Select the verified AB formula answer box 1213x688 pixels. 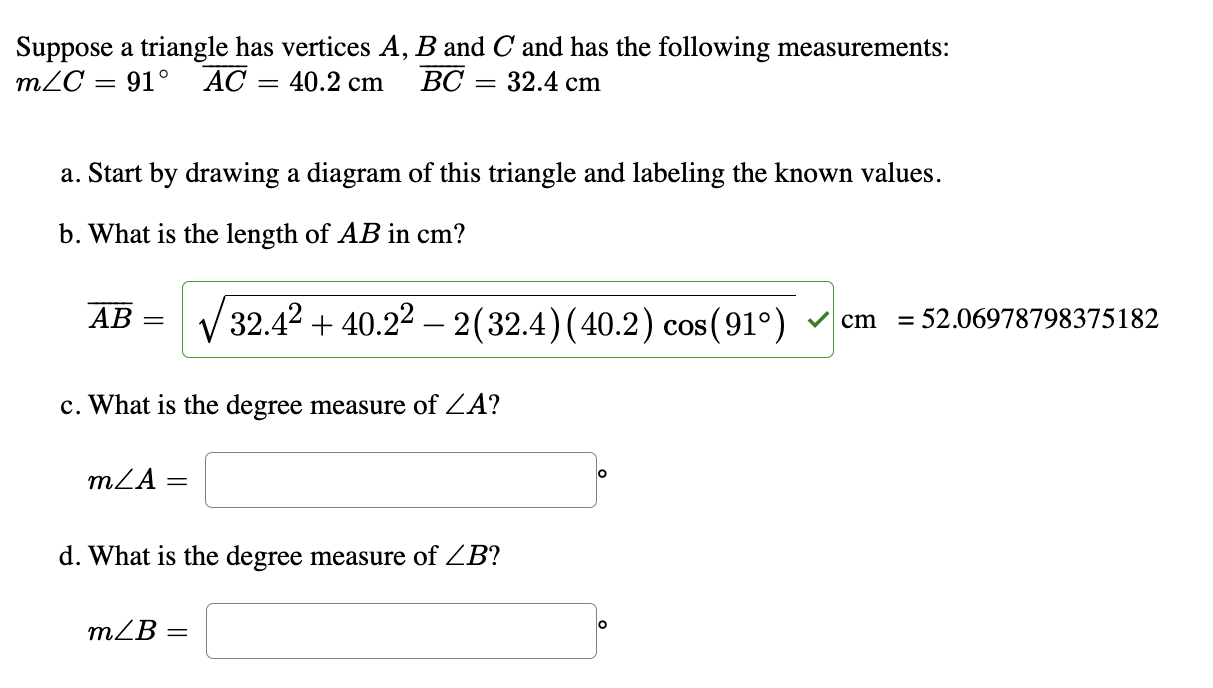pos(500,320)
